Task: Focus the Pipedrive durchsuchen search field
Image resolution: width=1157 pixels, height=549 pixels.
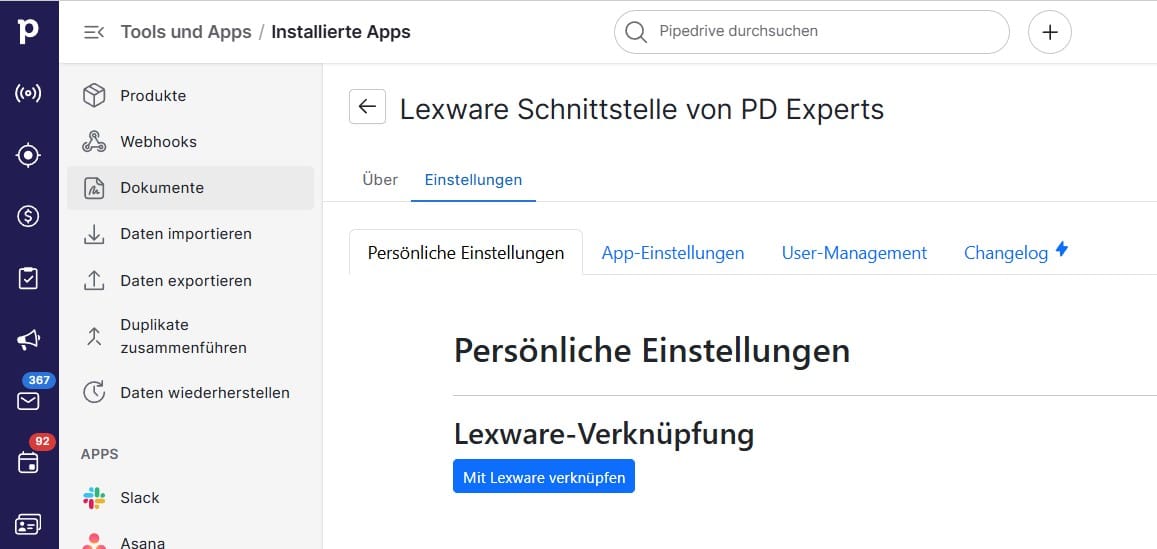Action: [812, 32]
